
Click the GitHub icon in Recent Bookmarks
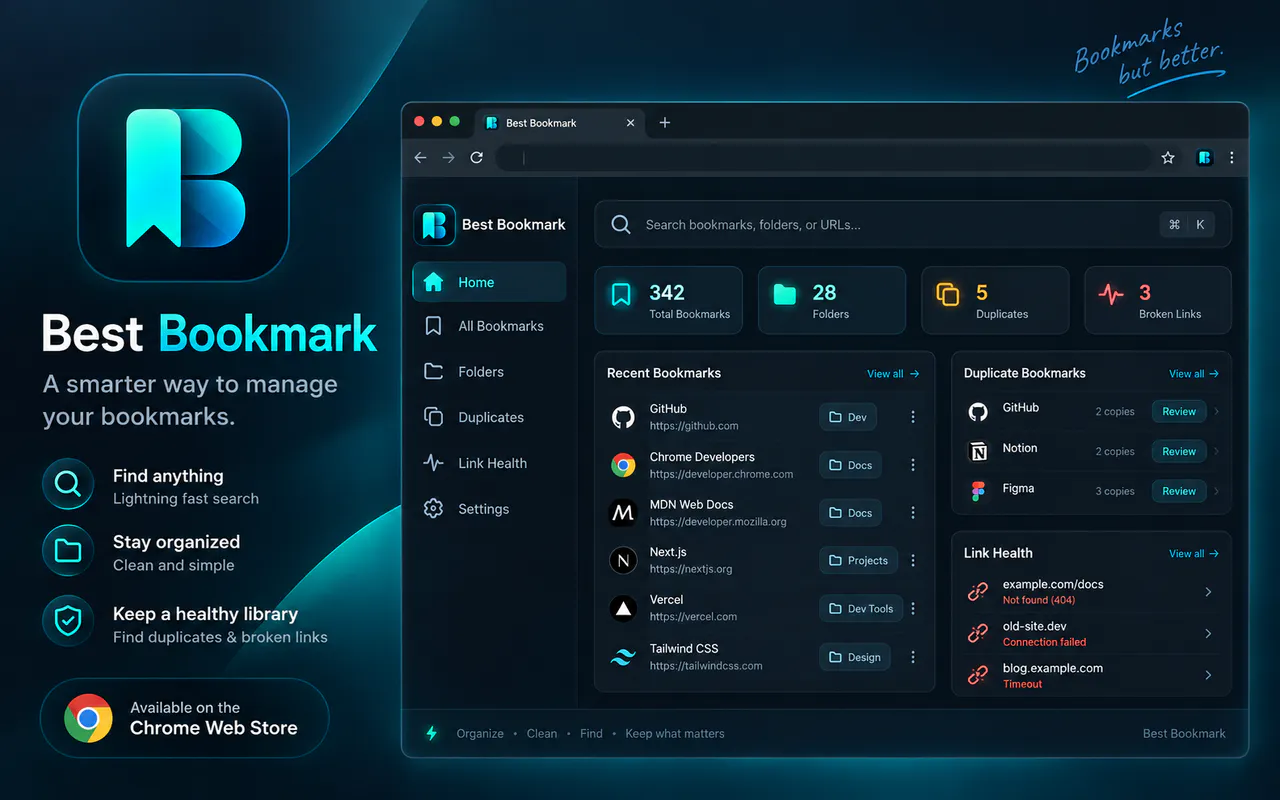[623, 417]
